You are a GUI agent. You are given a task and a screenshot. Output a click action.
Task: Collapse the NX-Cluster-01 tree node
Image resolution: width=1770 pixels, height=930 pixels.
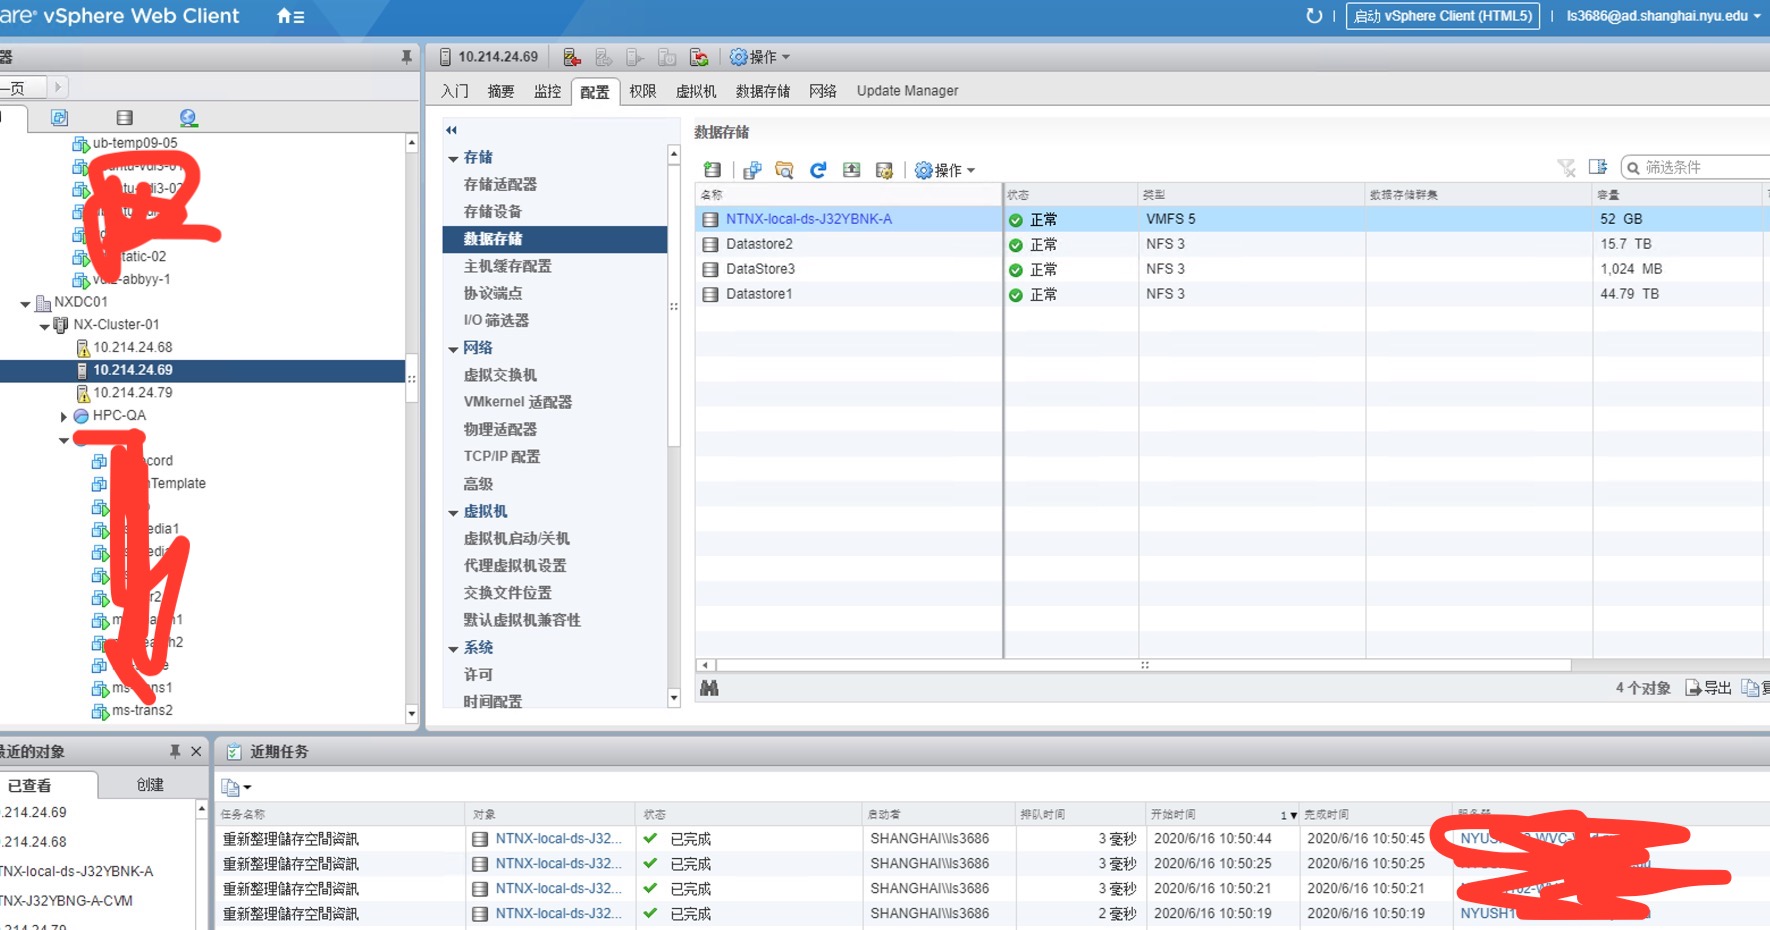(44, 326)
